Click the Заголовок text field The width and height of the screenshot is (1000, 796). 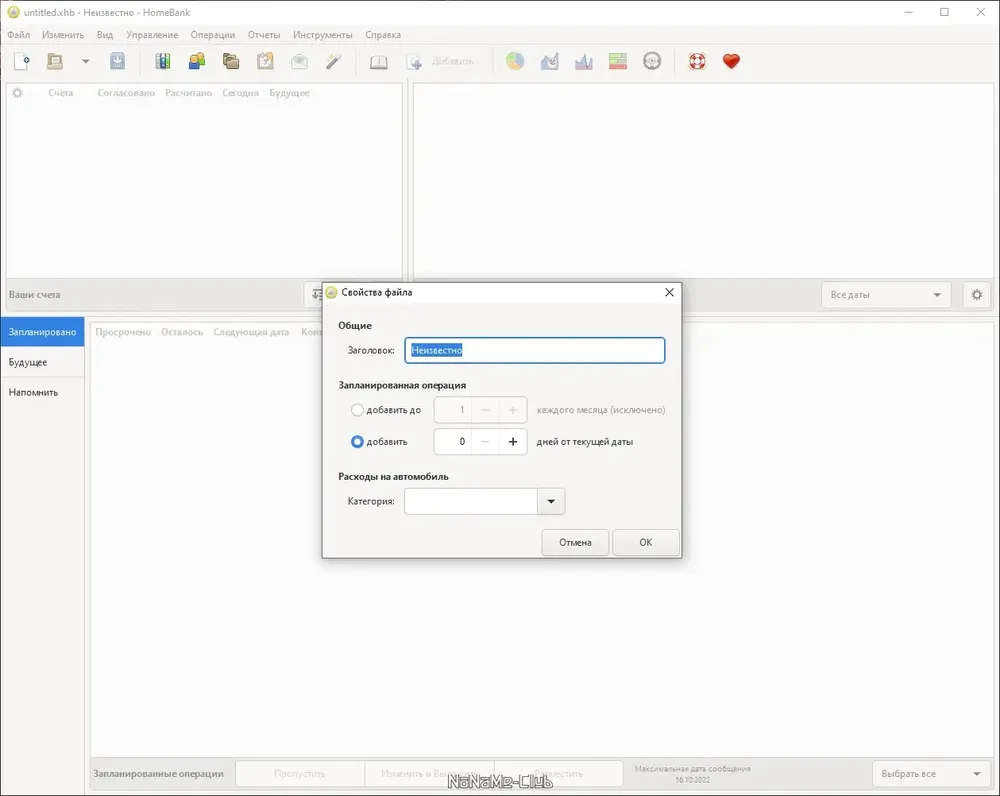(x=534, y=350)
